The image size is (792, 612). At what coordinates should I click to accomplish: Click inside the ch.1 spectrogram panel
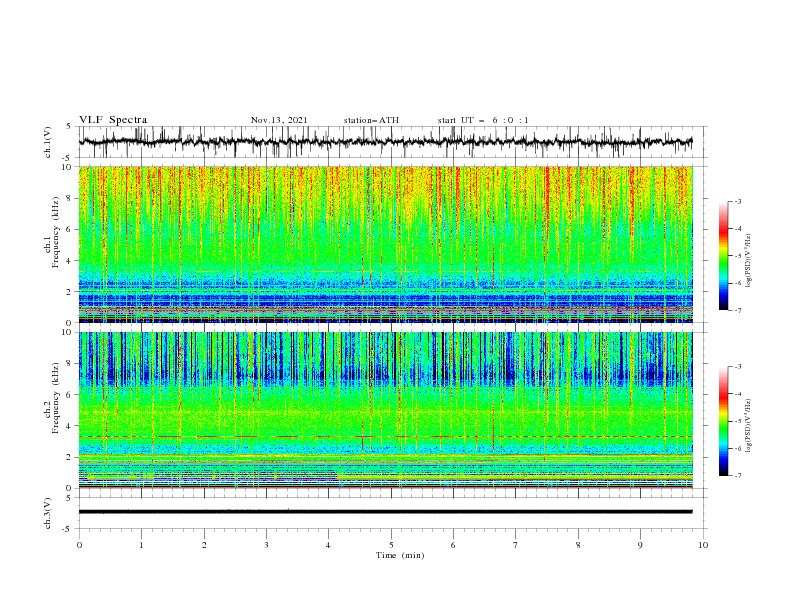386,244
